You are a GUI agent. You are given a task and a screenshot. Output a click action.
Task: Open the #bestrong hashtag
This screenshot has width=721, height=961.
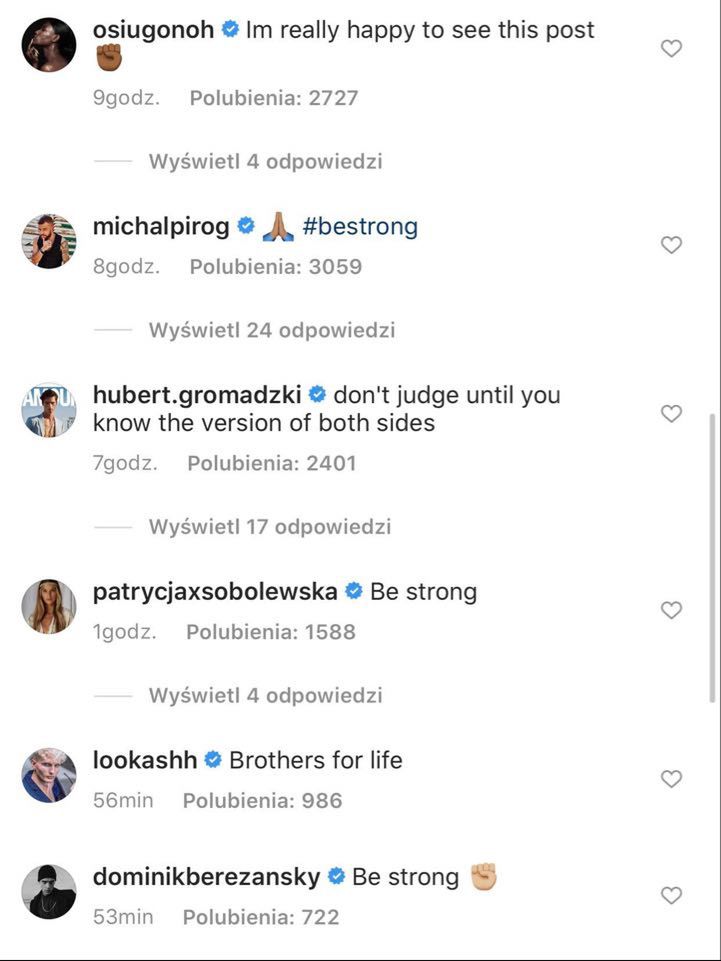pos(360,227)
